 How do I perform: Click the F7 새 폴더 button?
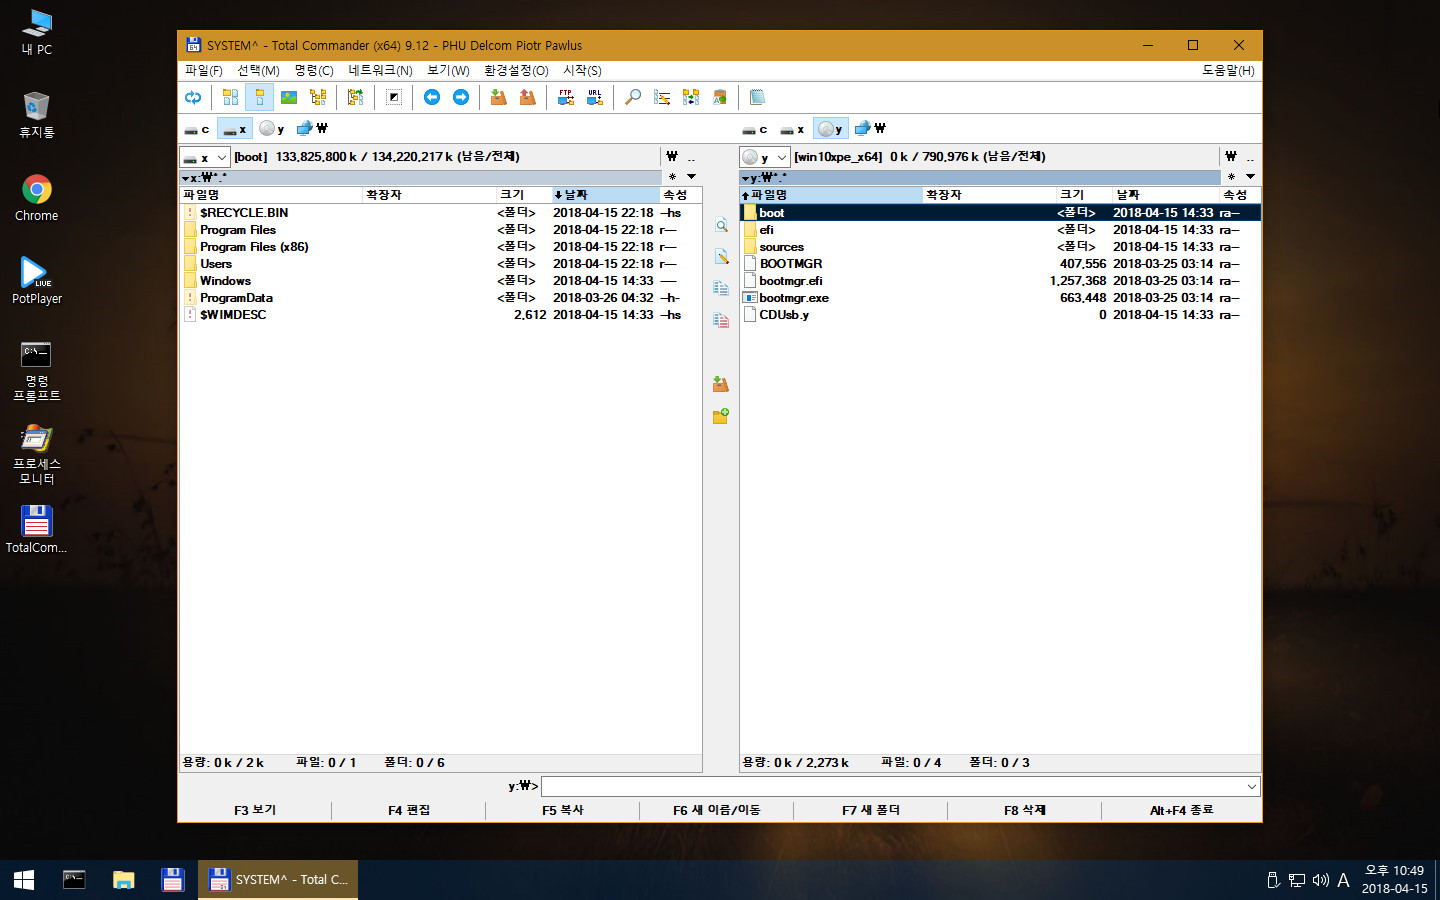pos(871,810)
